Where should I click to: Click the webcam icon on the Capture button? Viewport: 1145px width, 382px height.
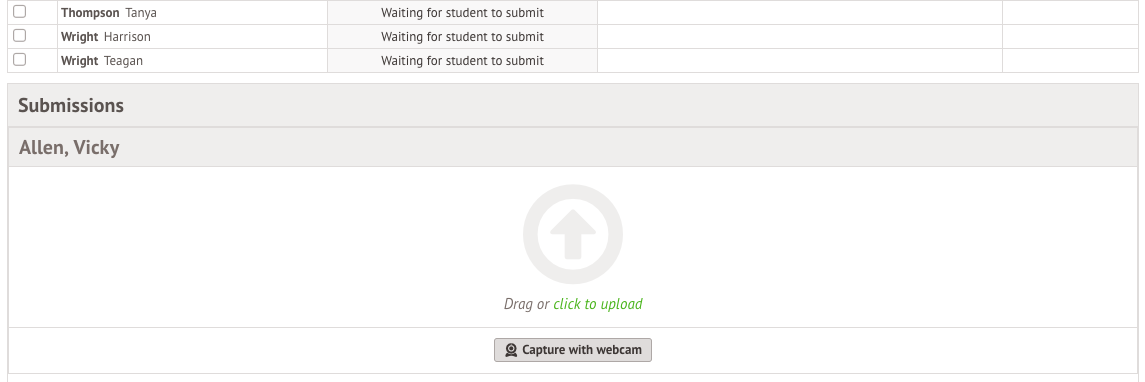pyautogui.click(x=511, y=350)
